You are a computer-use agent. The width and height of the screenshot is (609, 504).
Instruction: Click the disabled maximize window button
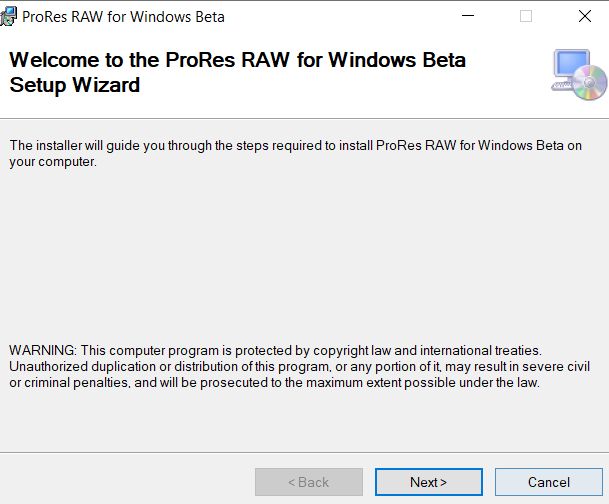pyautogui.click(x=526, y=16)
